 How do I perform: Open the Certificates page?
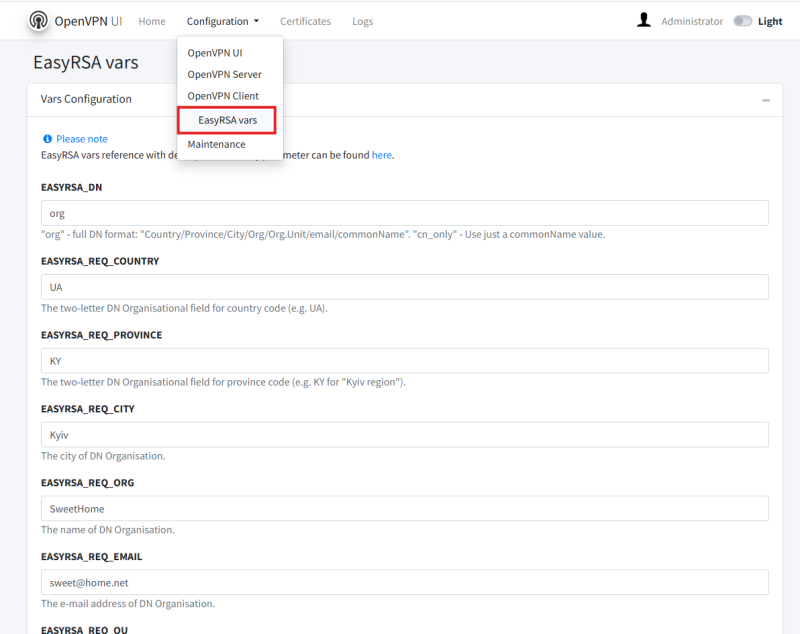tap(305, 21)
